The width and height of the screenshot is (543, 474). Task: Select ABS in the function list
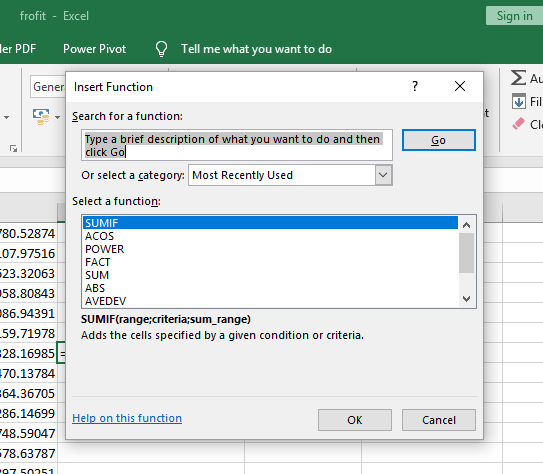tap(270, 288)
